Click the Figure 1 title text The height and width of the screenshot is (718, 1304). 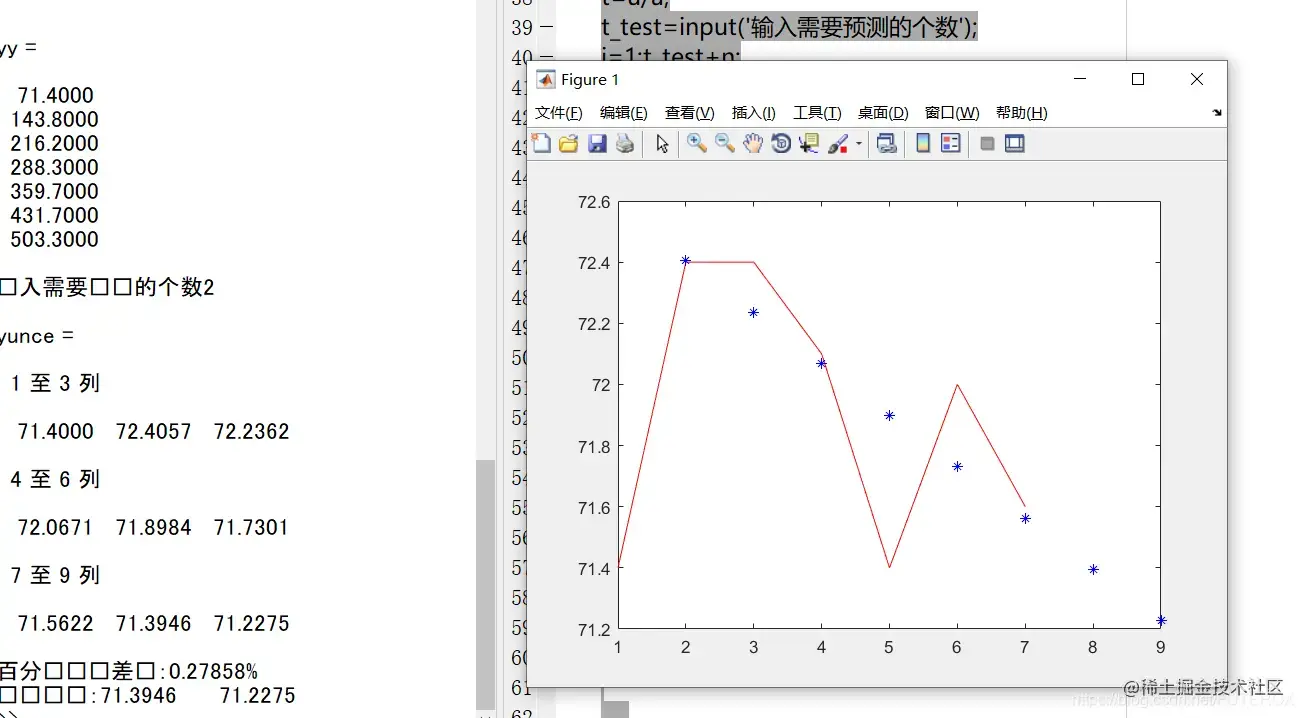(590, 80)
